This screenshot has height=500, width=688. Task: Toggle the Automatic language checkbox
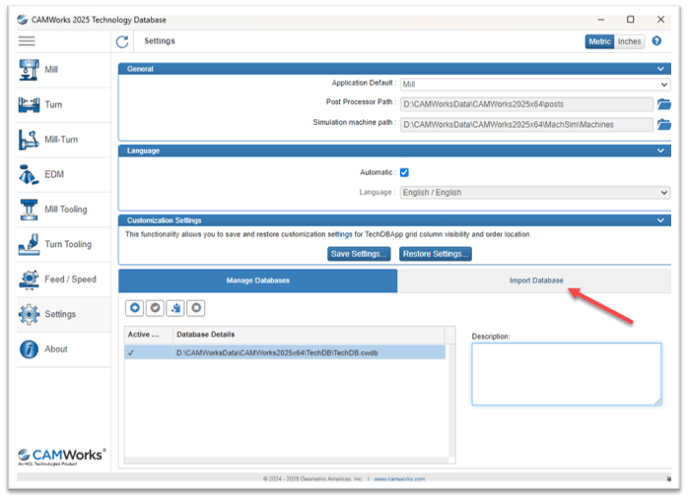(x=404, y=172)
